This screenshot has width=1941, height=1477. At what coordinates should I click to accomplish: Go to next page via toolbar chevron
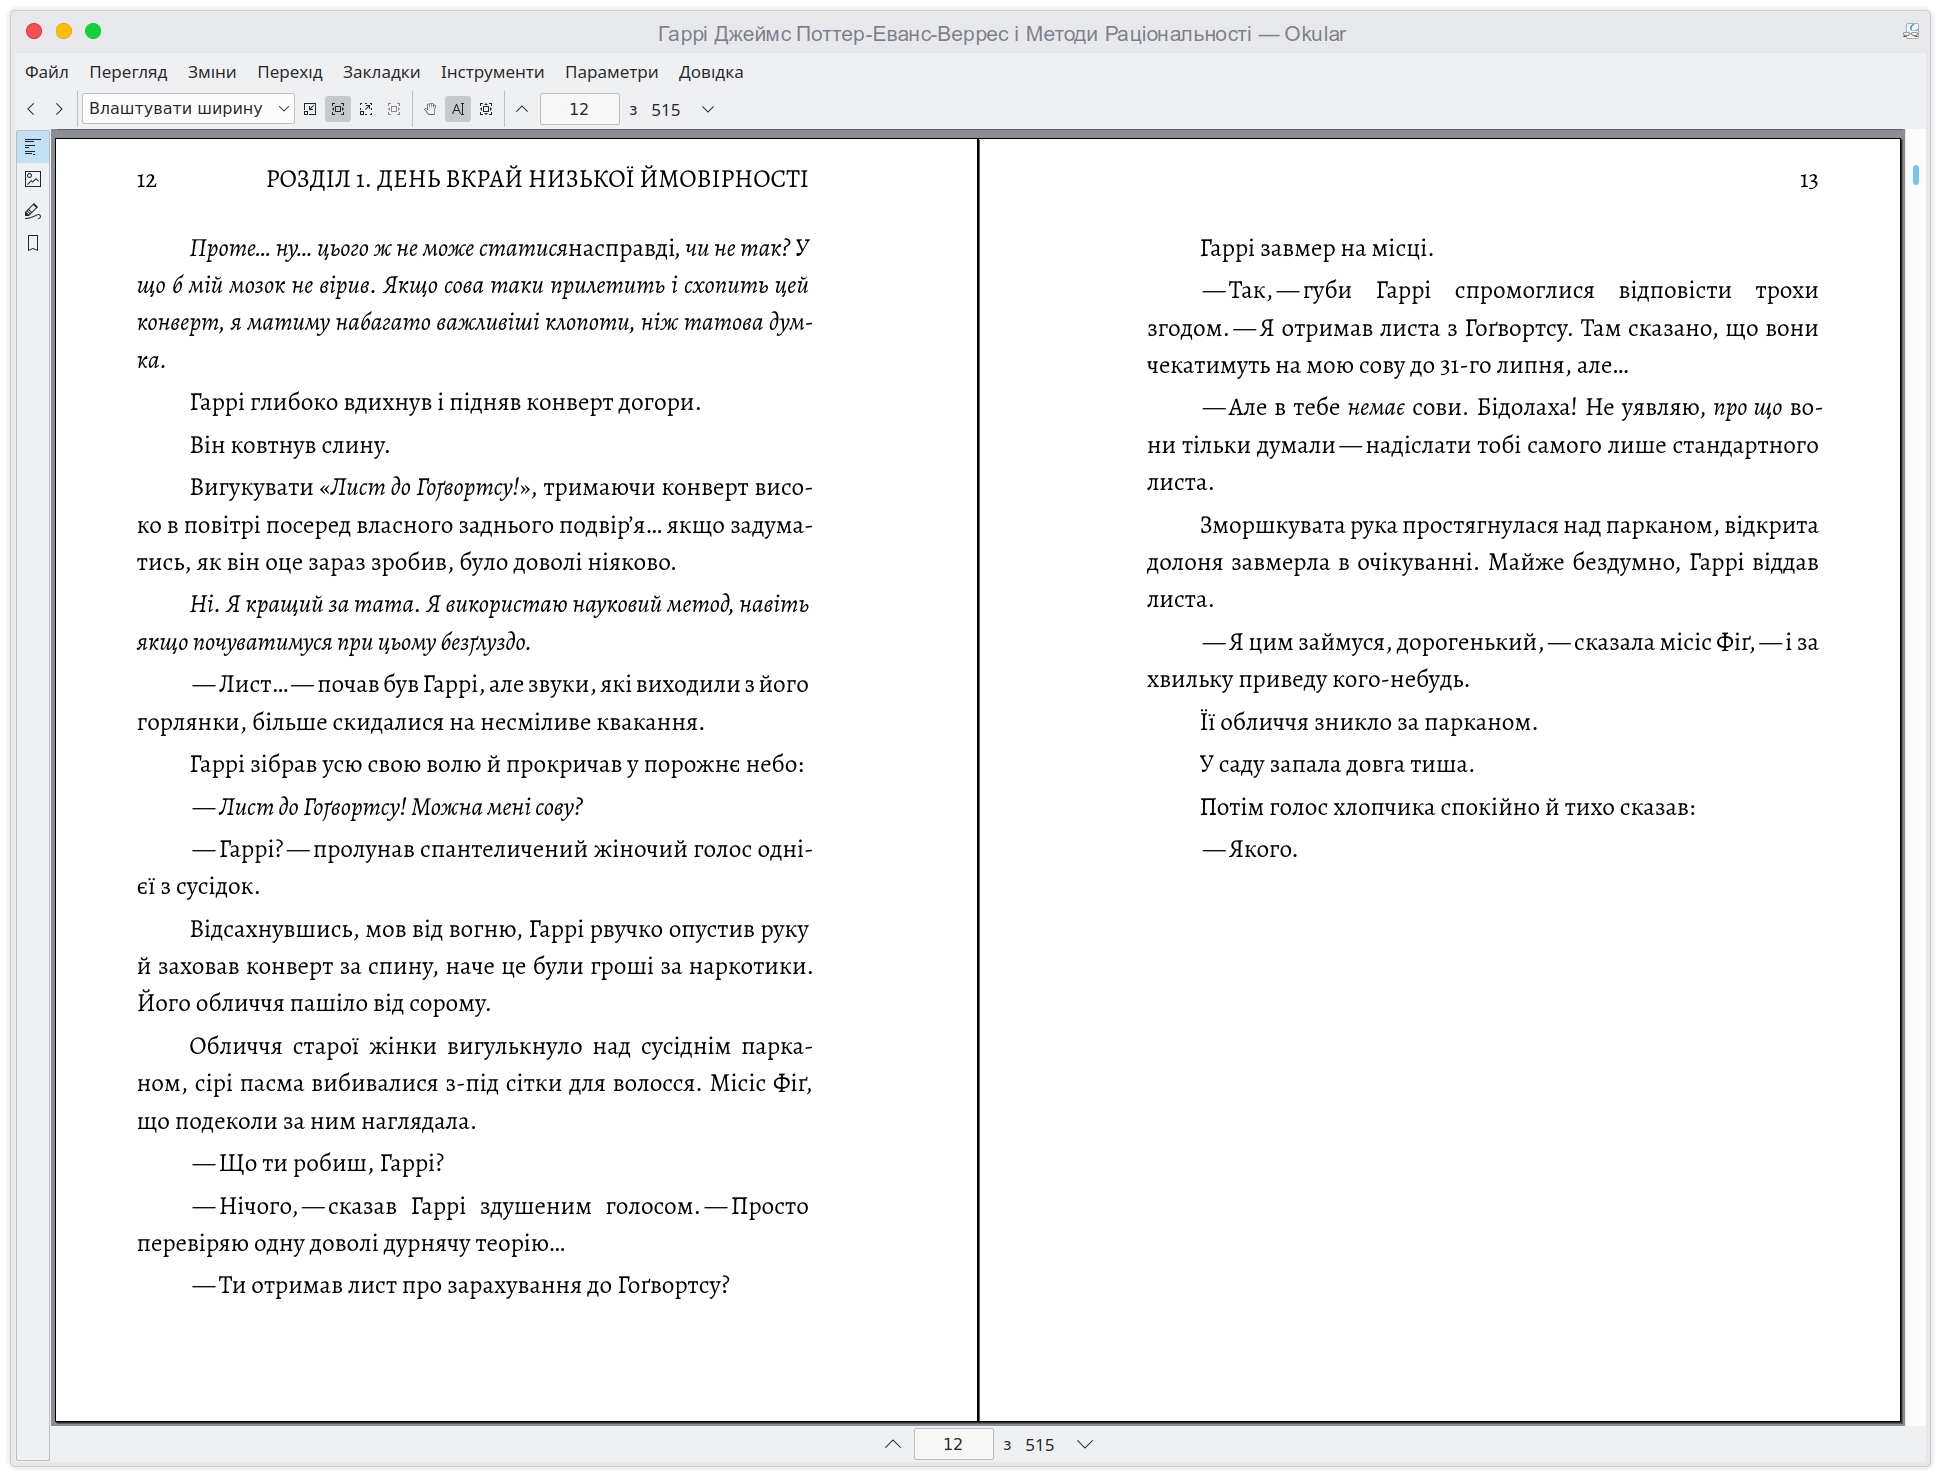(708, 109)
